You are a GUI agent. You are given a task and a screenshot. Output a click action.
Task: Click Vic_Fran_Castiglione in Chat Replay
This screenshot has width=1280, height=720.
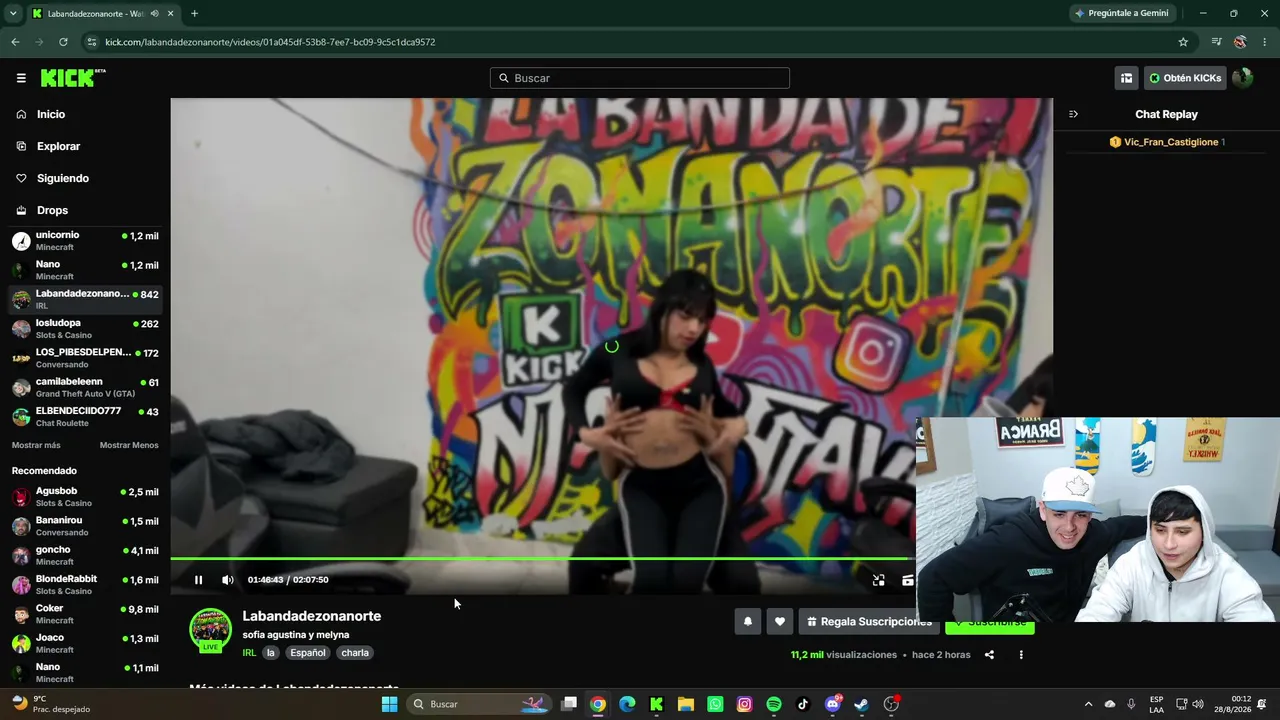point(1170,142)
